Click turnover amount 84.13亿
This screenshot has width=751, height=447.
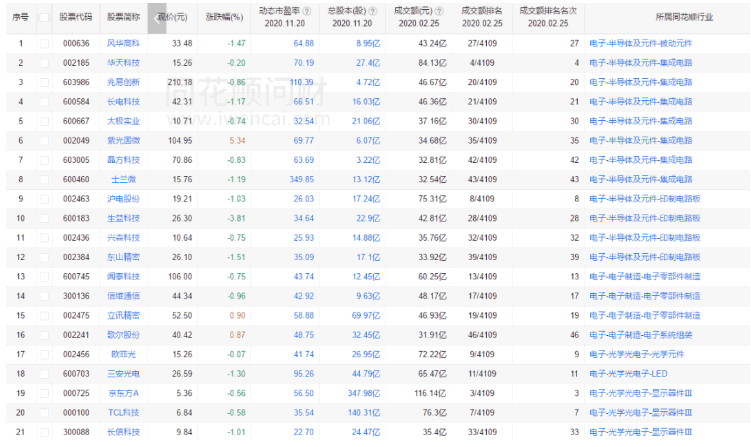click(432, 63)
